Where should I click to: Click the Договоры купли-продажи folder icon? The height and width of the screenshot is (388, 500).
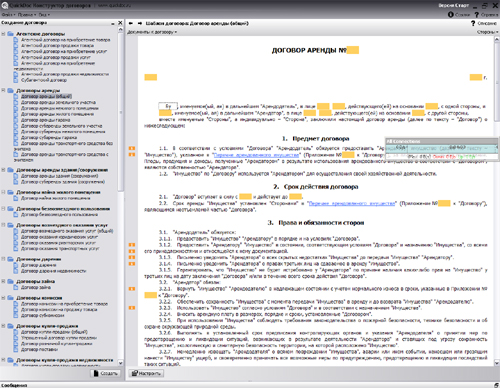[x=10, y=326]
